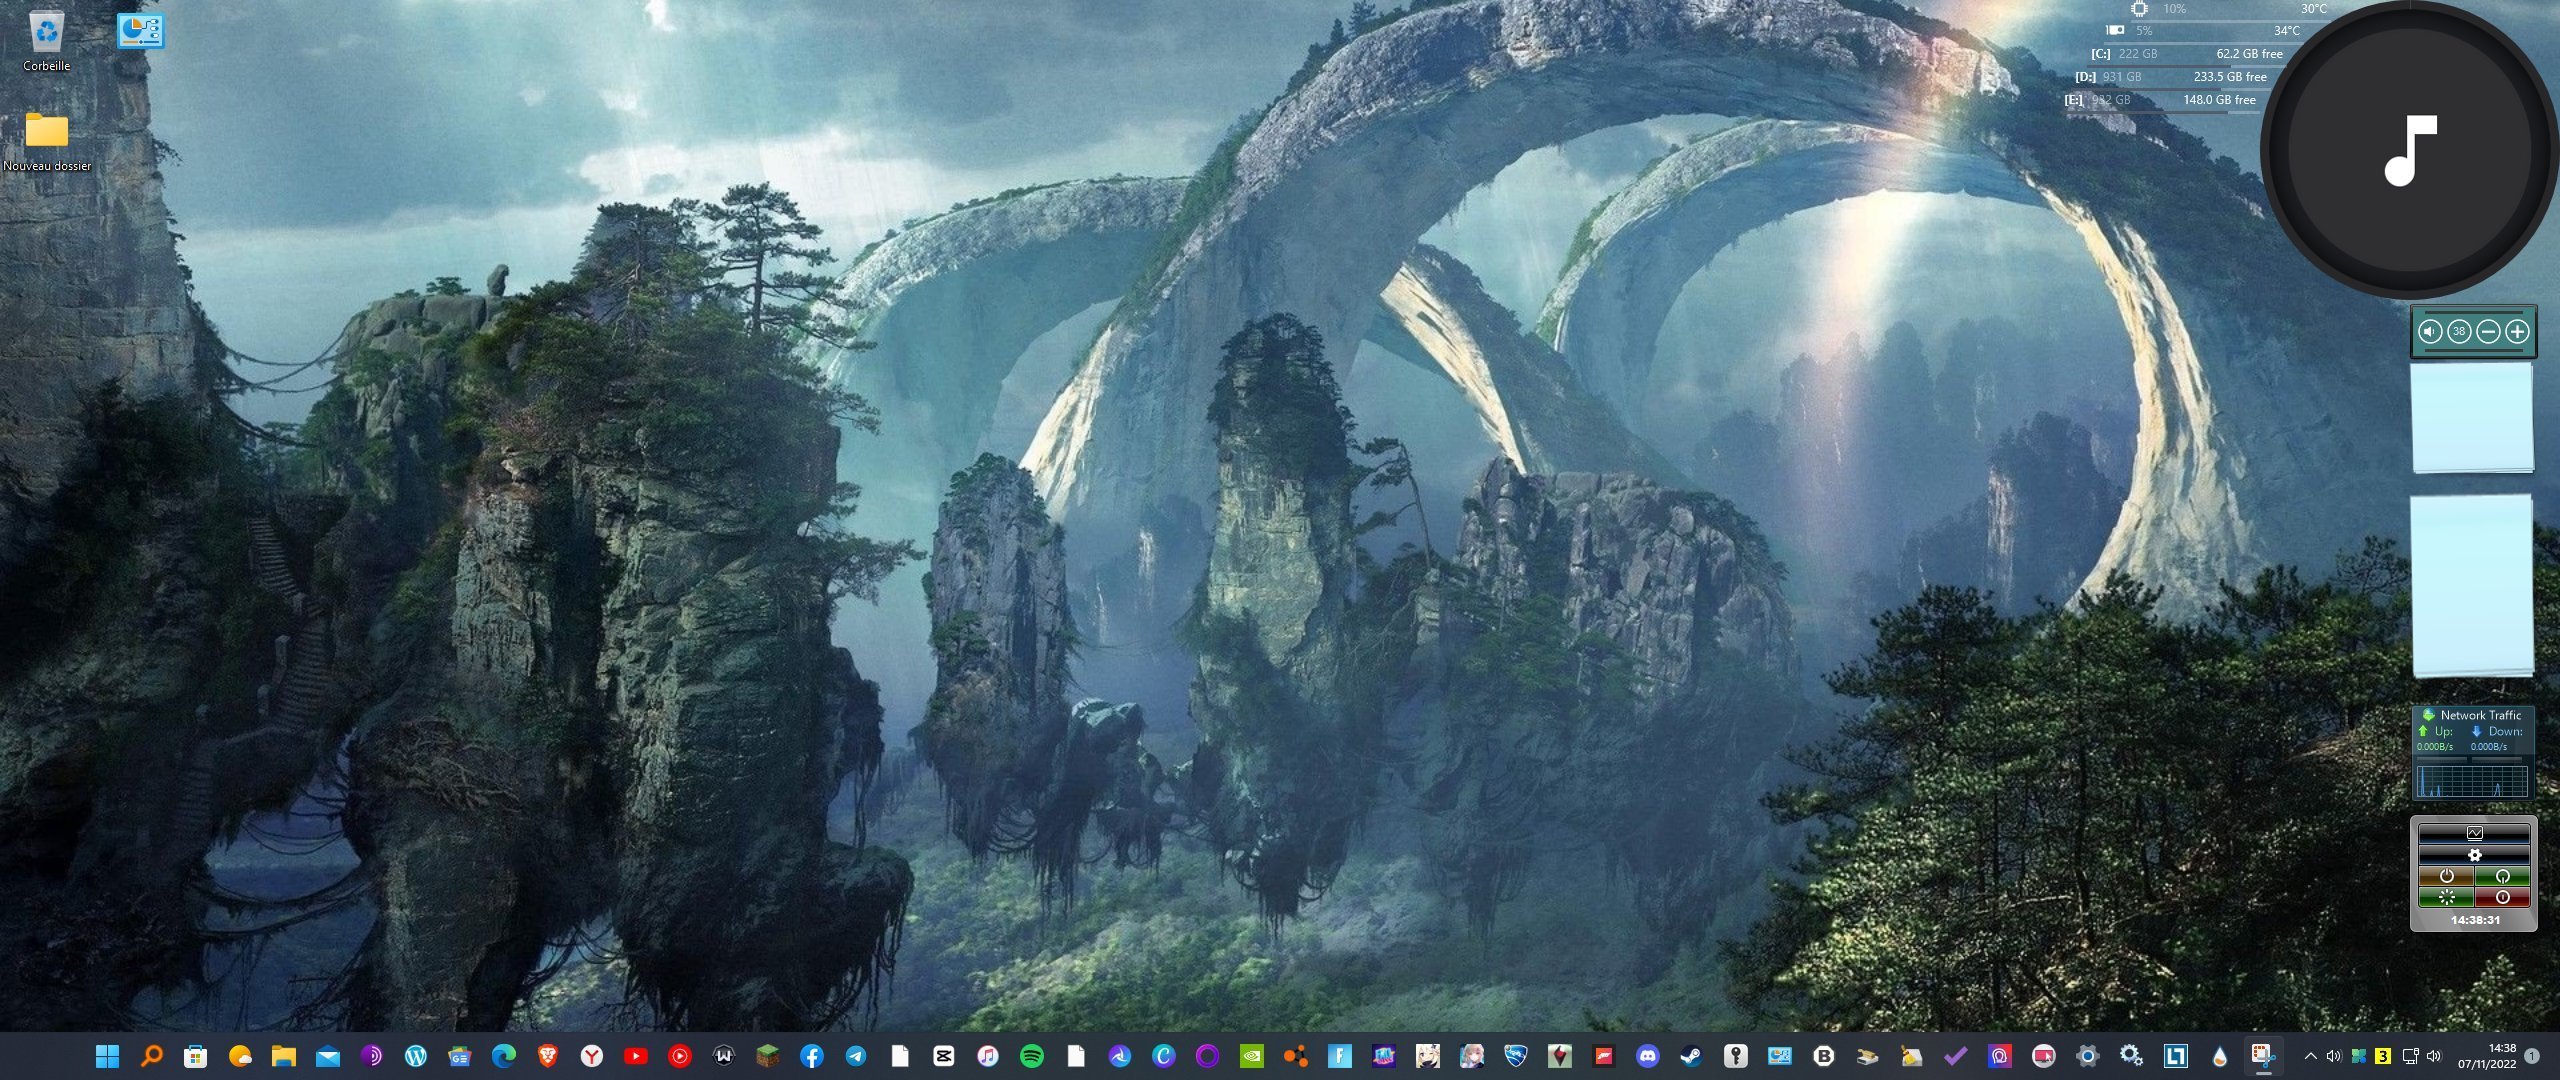Open Steam from the taskbar

point(1691,1056)
